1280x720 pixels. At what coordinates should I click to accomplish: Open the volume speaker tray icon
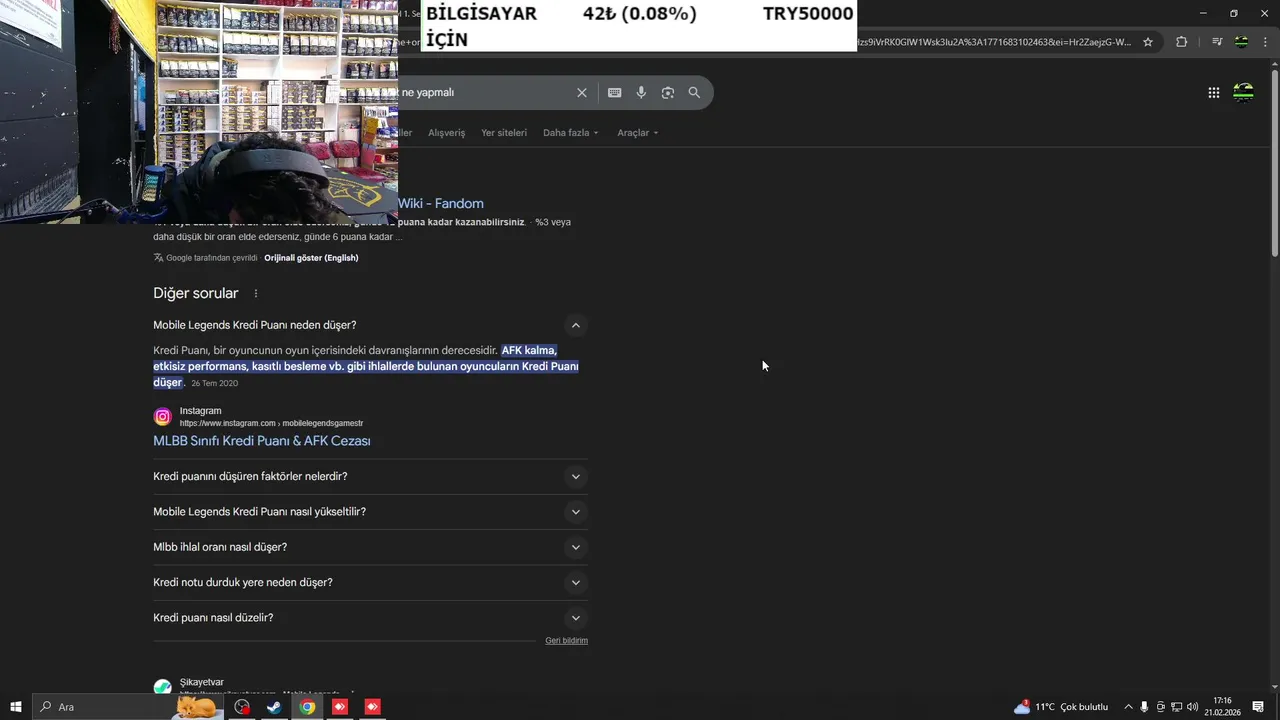1192,707
